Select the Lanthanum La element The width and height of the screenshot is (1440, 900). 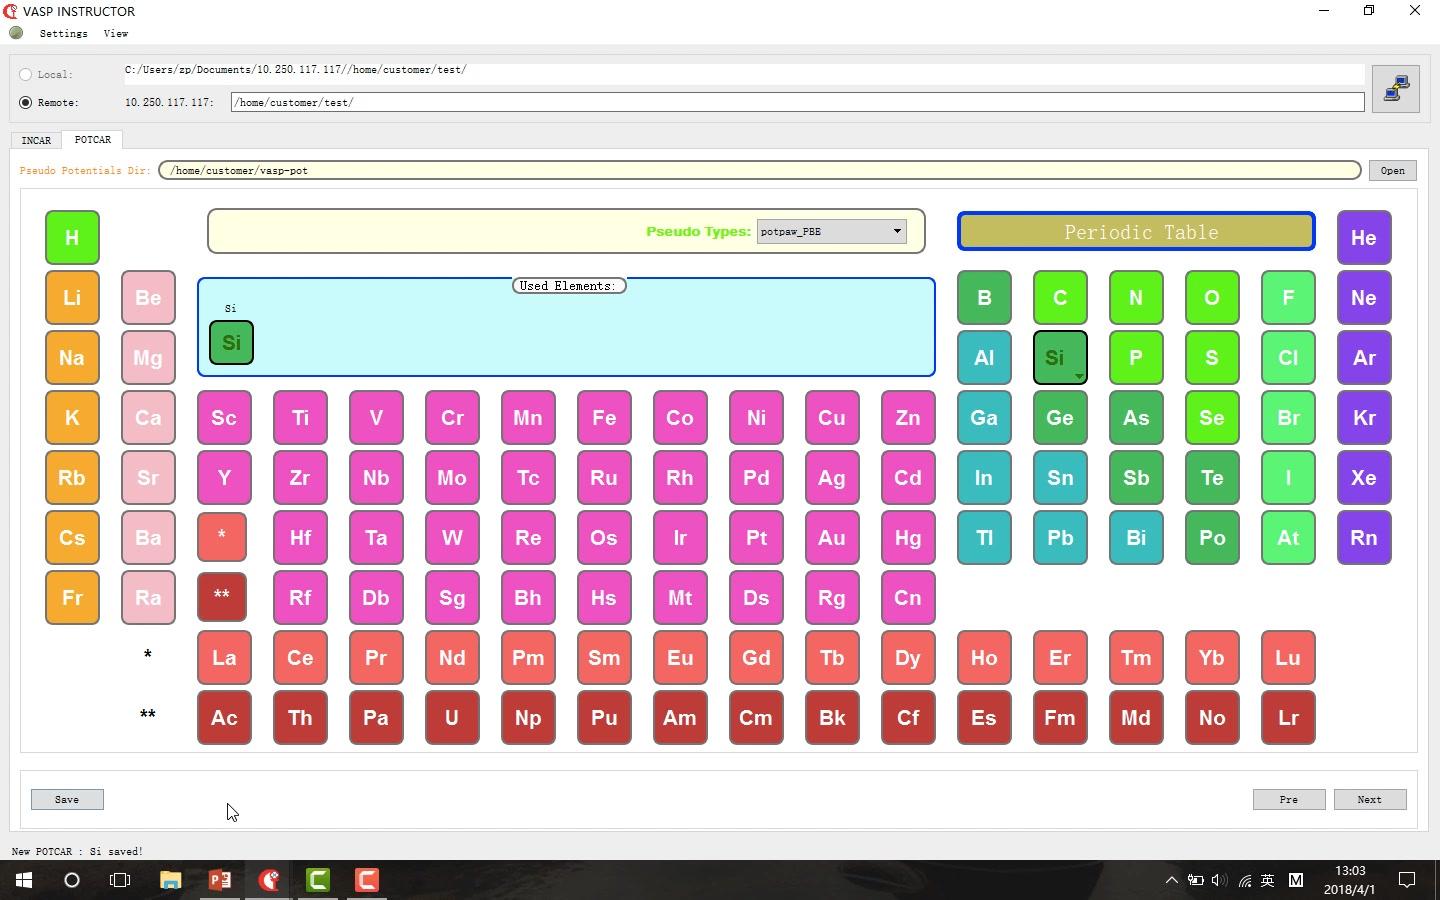pyautogui.click(x=224, y=658)
